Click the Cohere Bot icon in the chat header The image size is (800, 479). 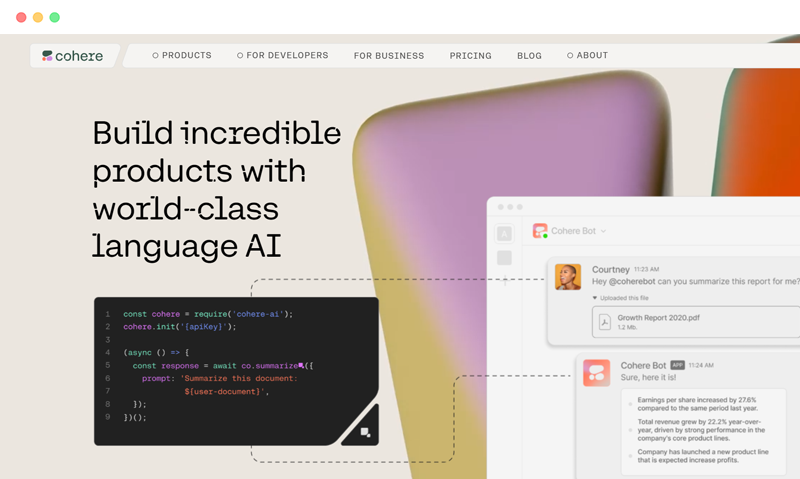540,231
